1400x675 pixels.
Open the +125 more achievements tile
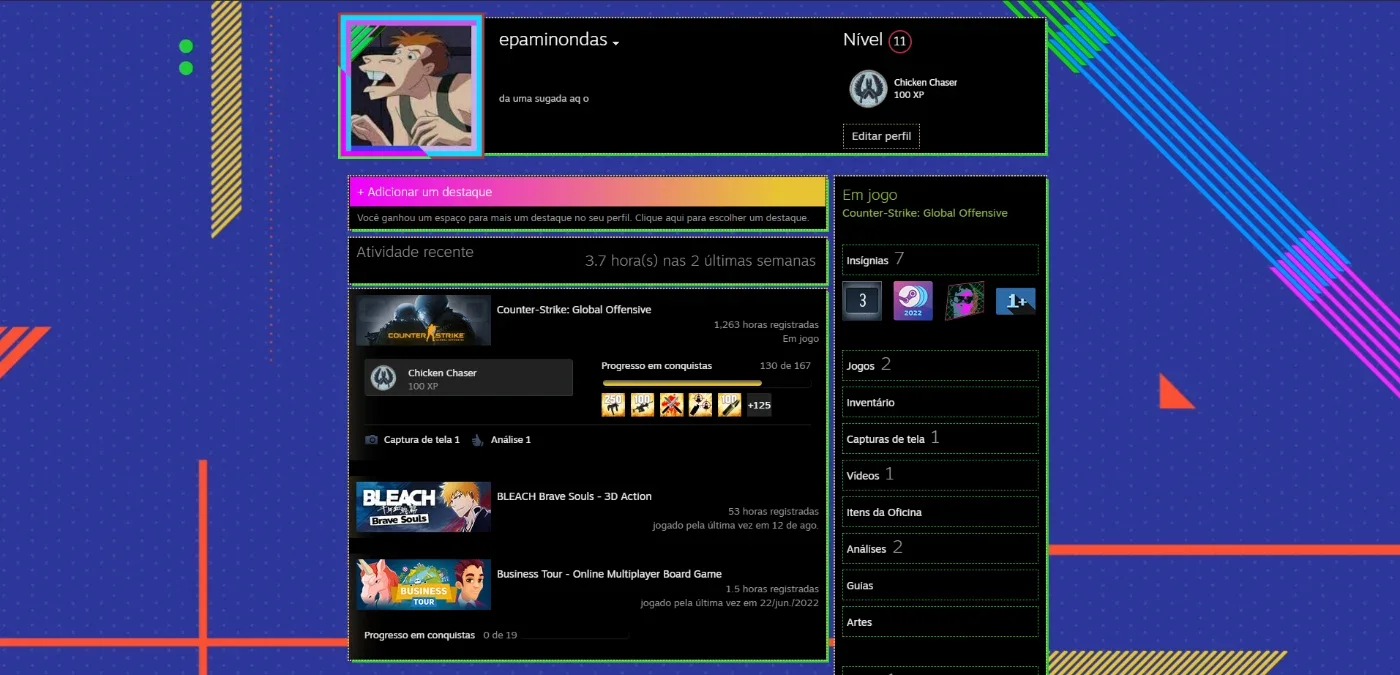759,404
